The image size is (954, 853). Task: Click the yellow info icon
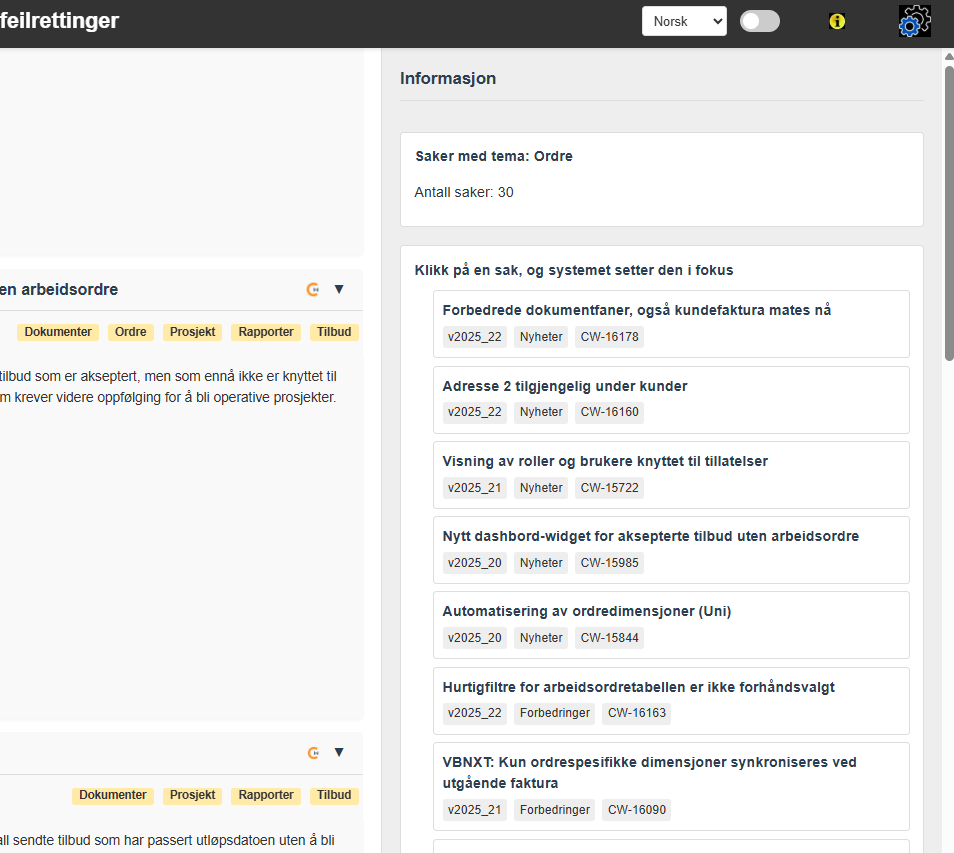pos(837,21)
